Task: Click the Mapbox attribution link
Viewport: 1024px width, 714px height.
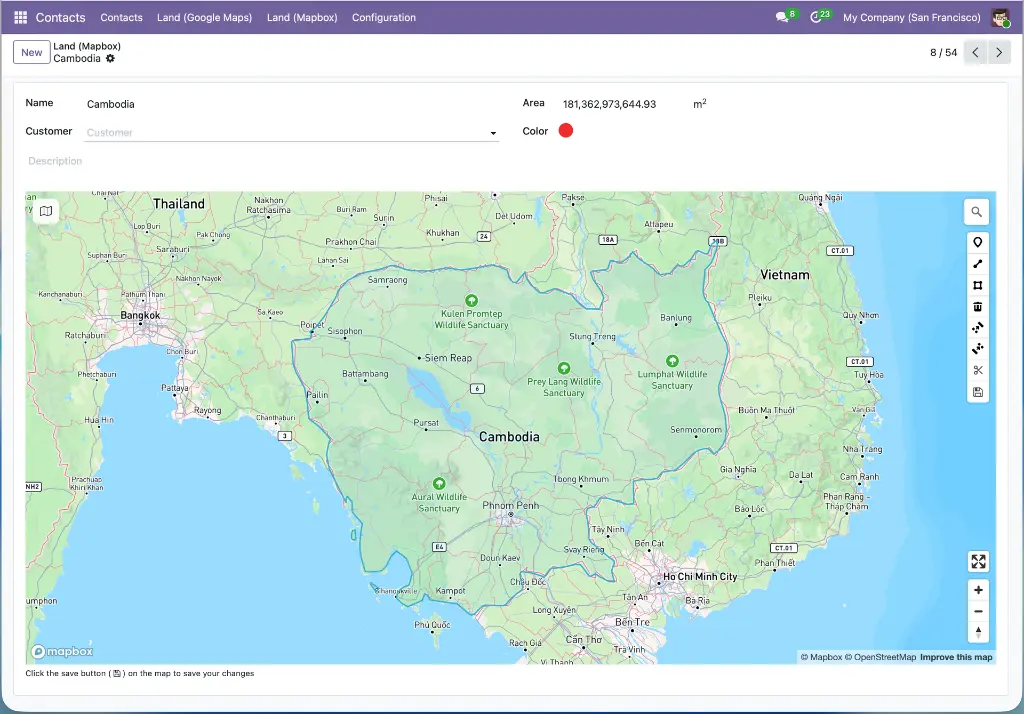Action: 822,657
